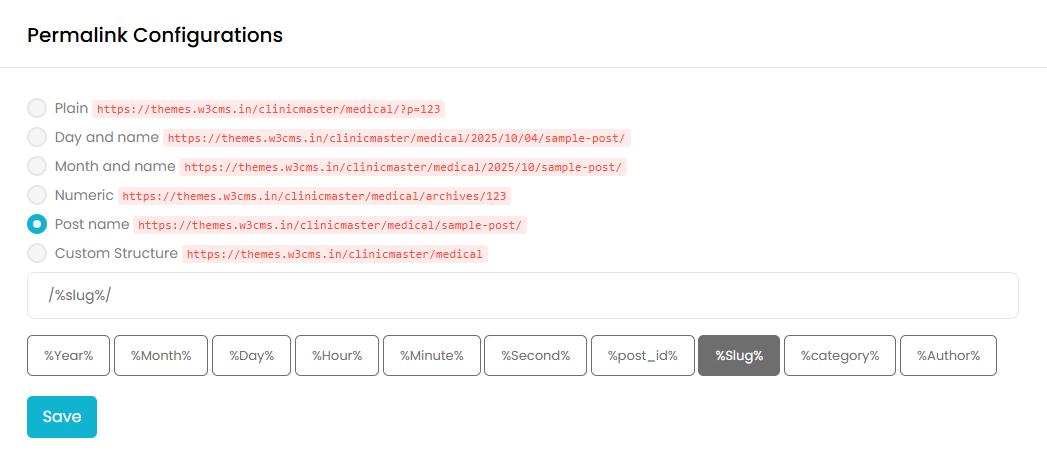
Task: Click the %Second% tag button
Action: tap(535, 356)
